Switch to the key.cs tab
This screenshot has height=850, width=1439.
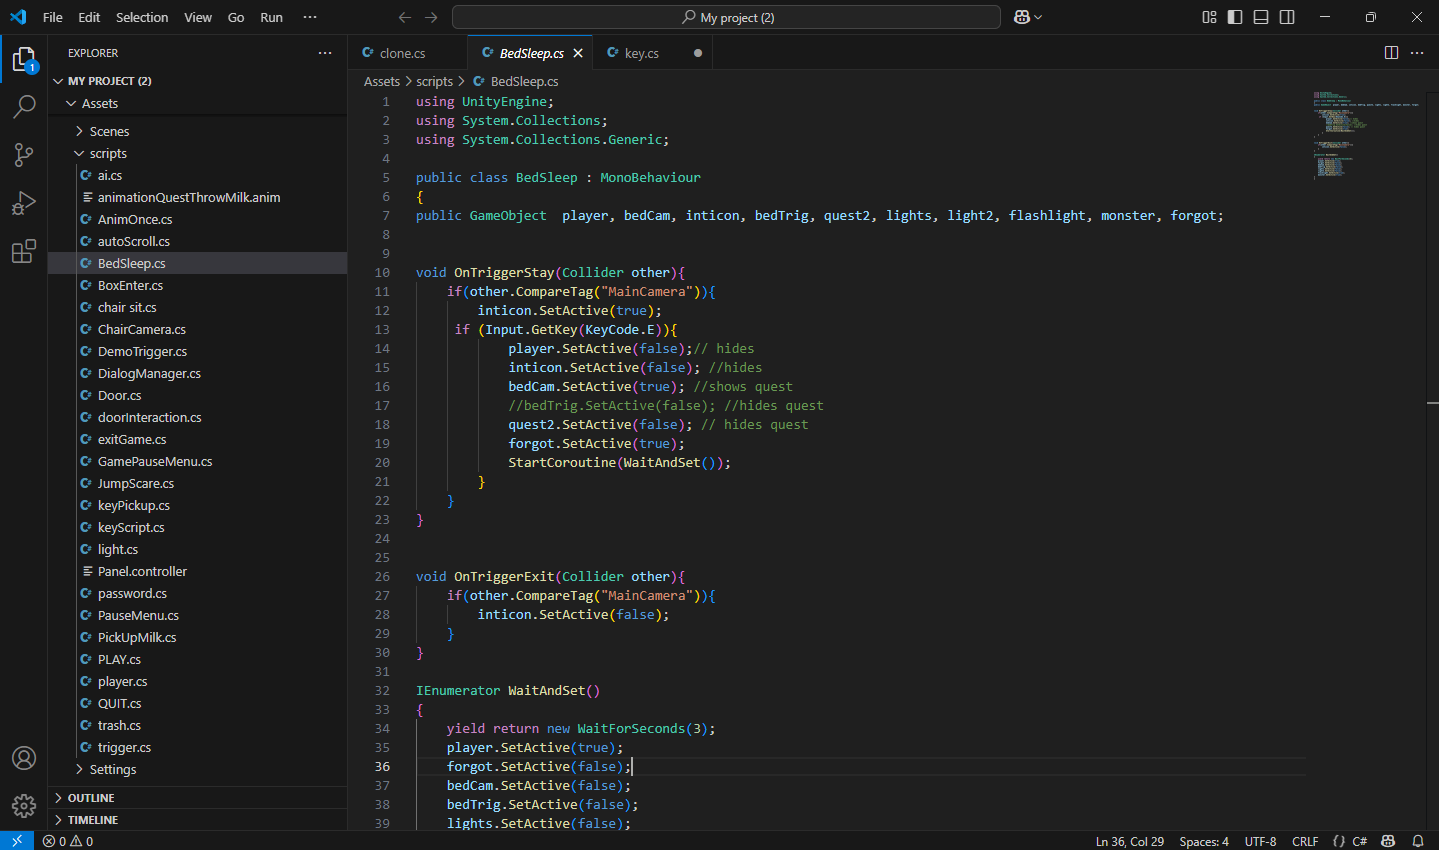click(x=641, y=52)
